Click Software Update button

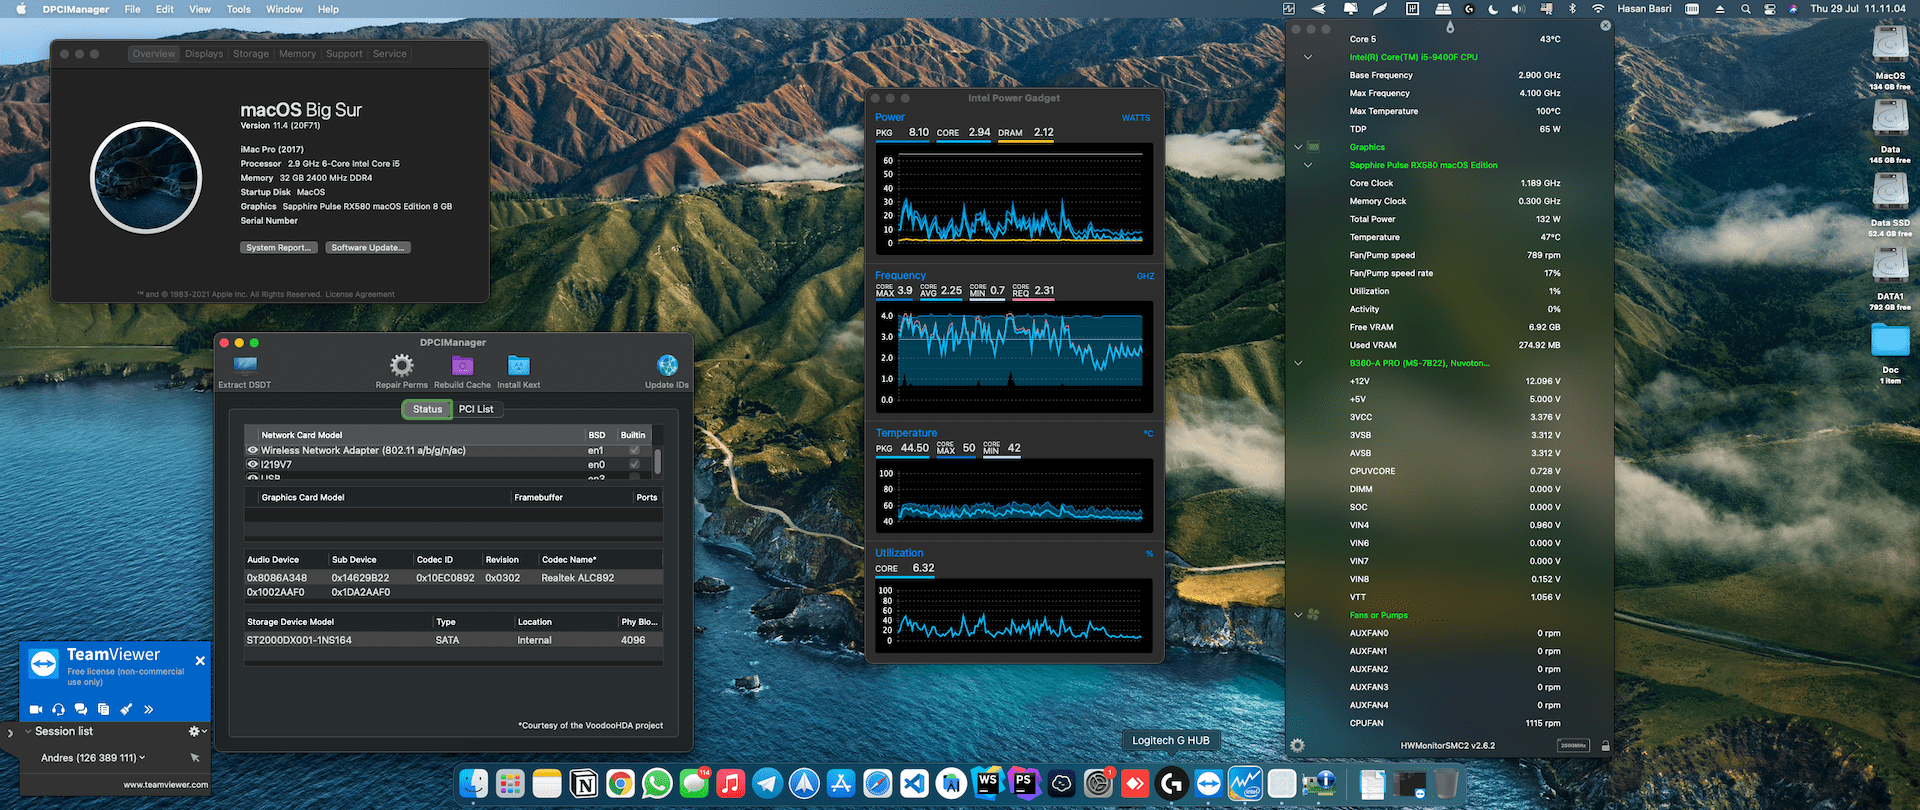click(x=368, y=248)
